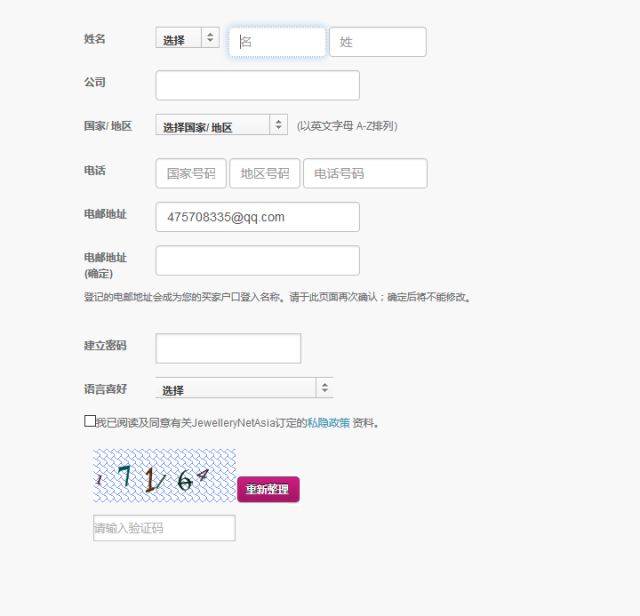The height and width of the screenshot is (616, 640).
Task: Click the 国家号码 country code field
Action: coord(191,173)
